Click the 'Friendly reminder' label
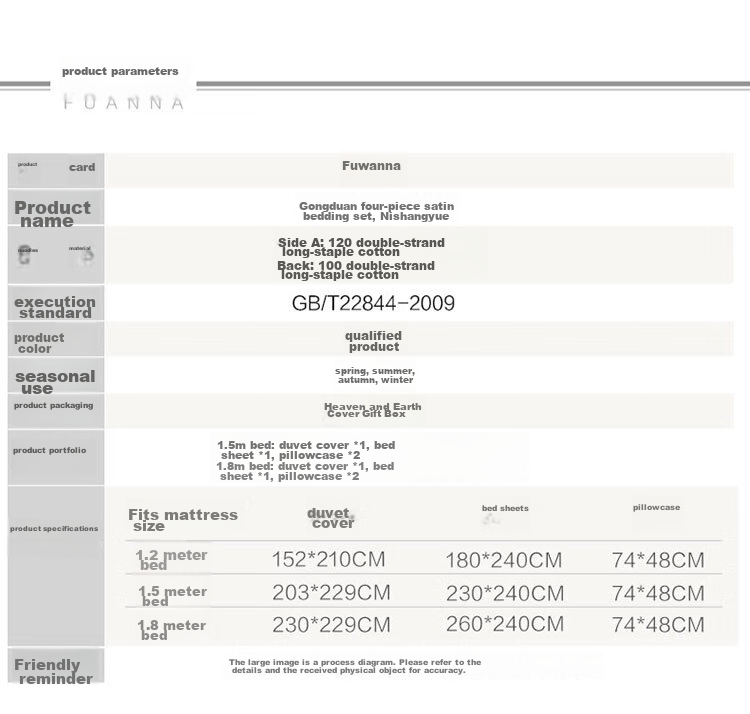 coord(54,671)
